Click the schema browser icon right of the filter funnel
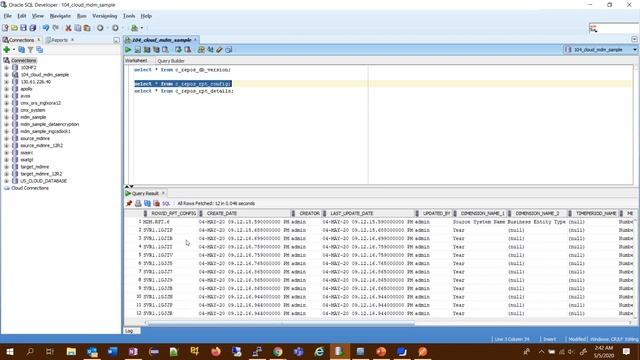The width and height of the screenshot is (640, 360). tap(40, 49)
